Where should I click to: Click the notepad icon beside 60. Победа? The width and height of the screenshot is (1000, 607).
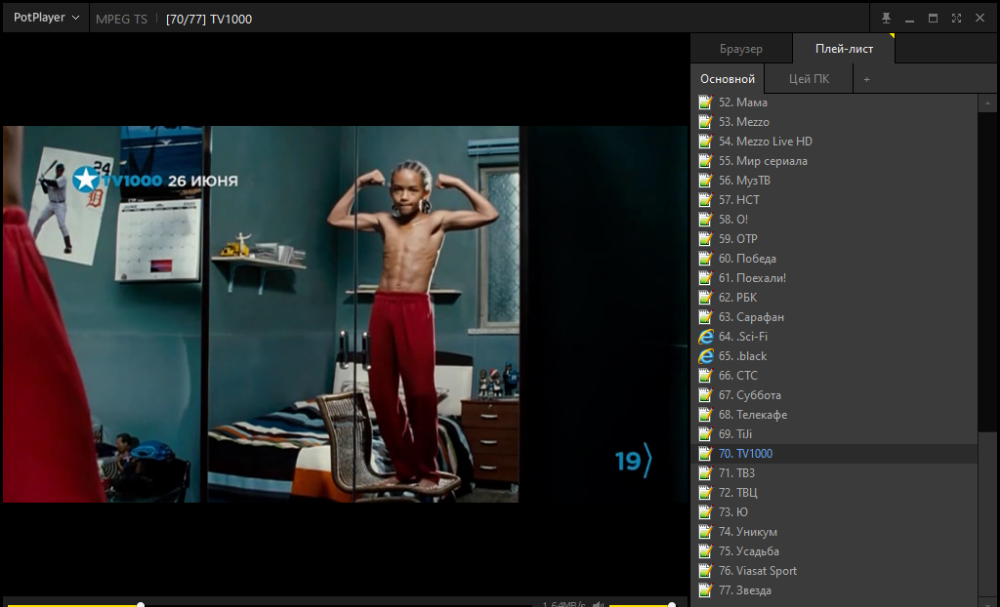point(705,258)
